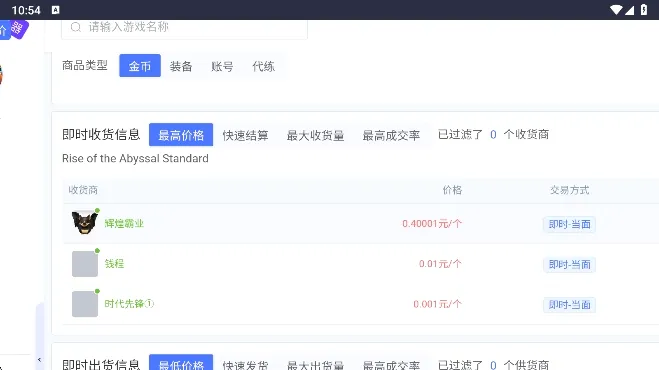Click the 价格 column header
The image size is (659, 370).
click(452, 190)
